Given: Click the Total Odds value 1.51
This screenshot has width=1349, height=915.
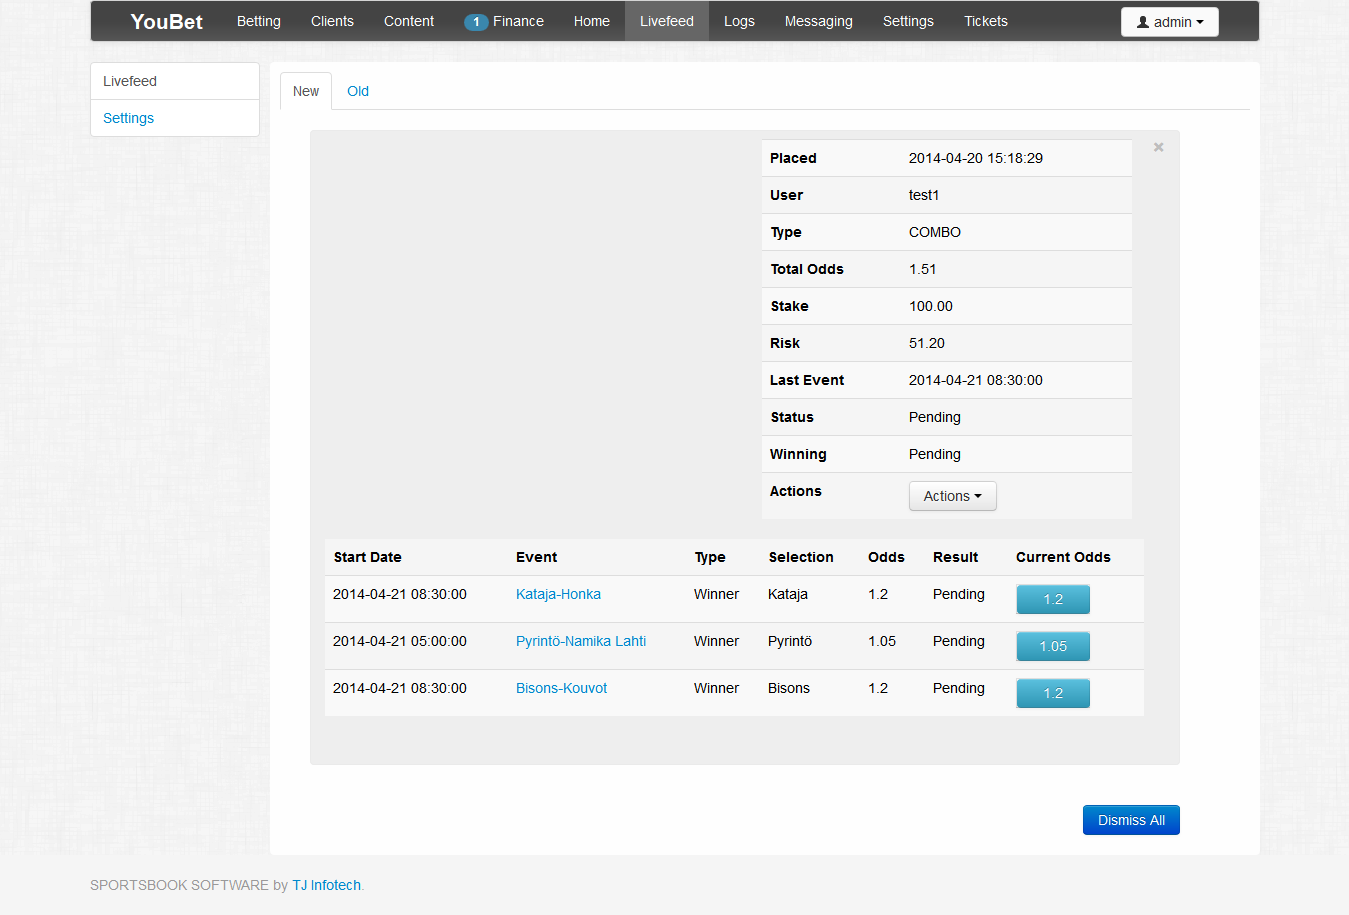Looking at the screenshot, I should click(923, 269).
